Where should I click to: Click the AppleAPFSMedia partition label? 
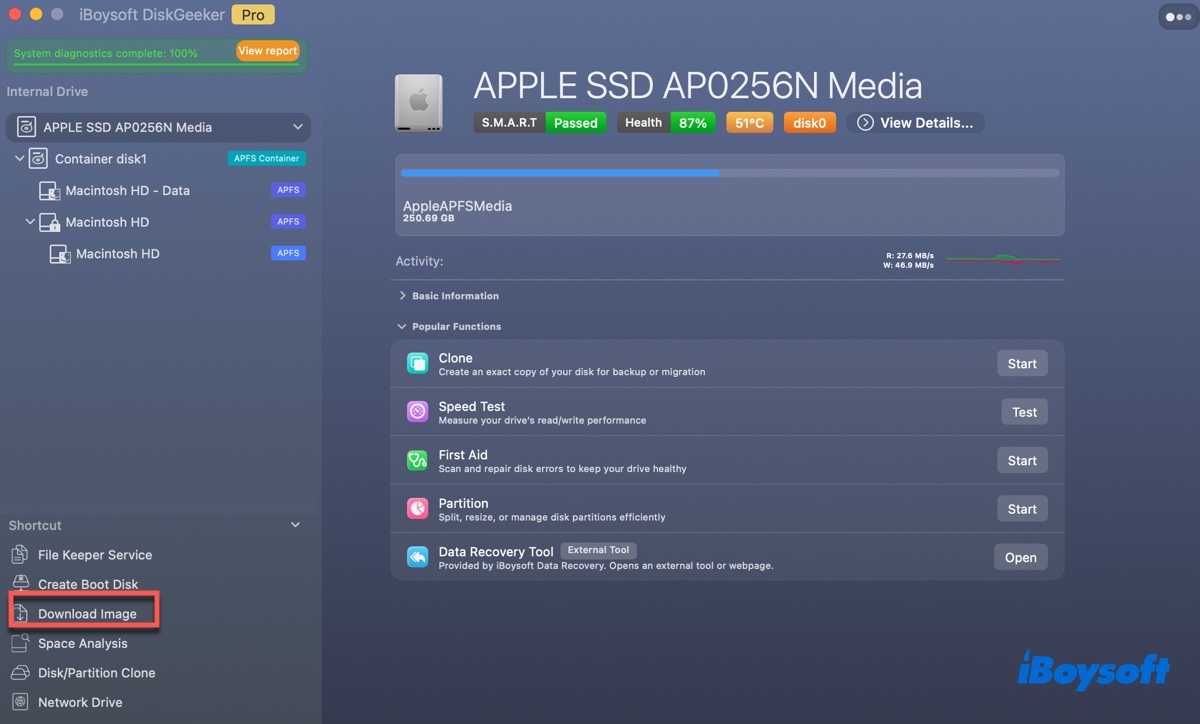point(457,206)
